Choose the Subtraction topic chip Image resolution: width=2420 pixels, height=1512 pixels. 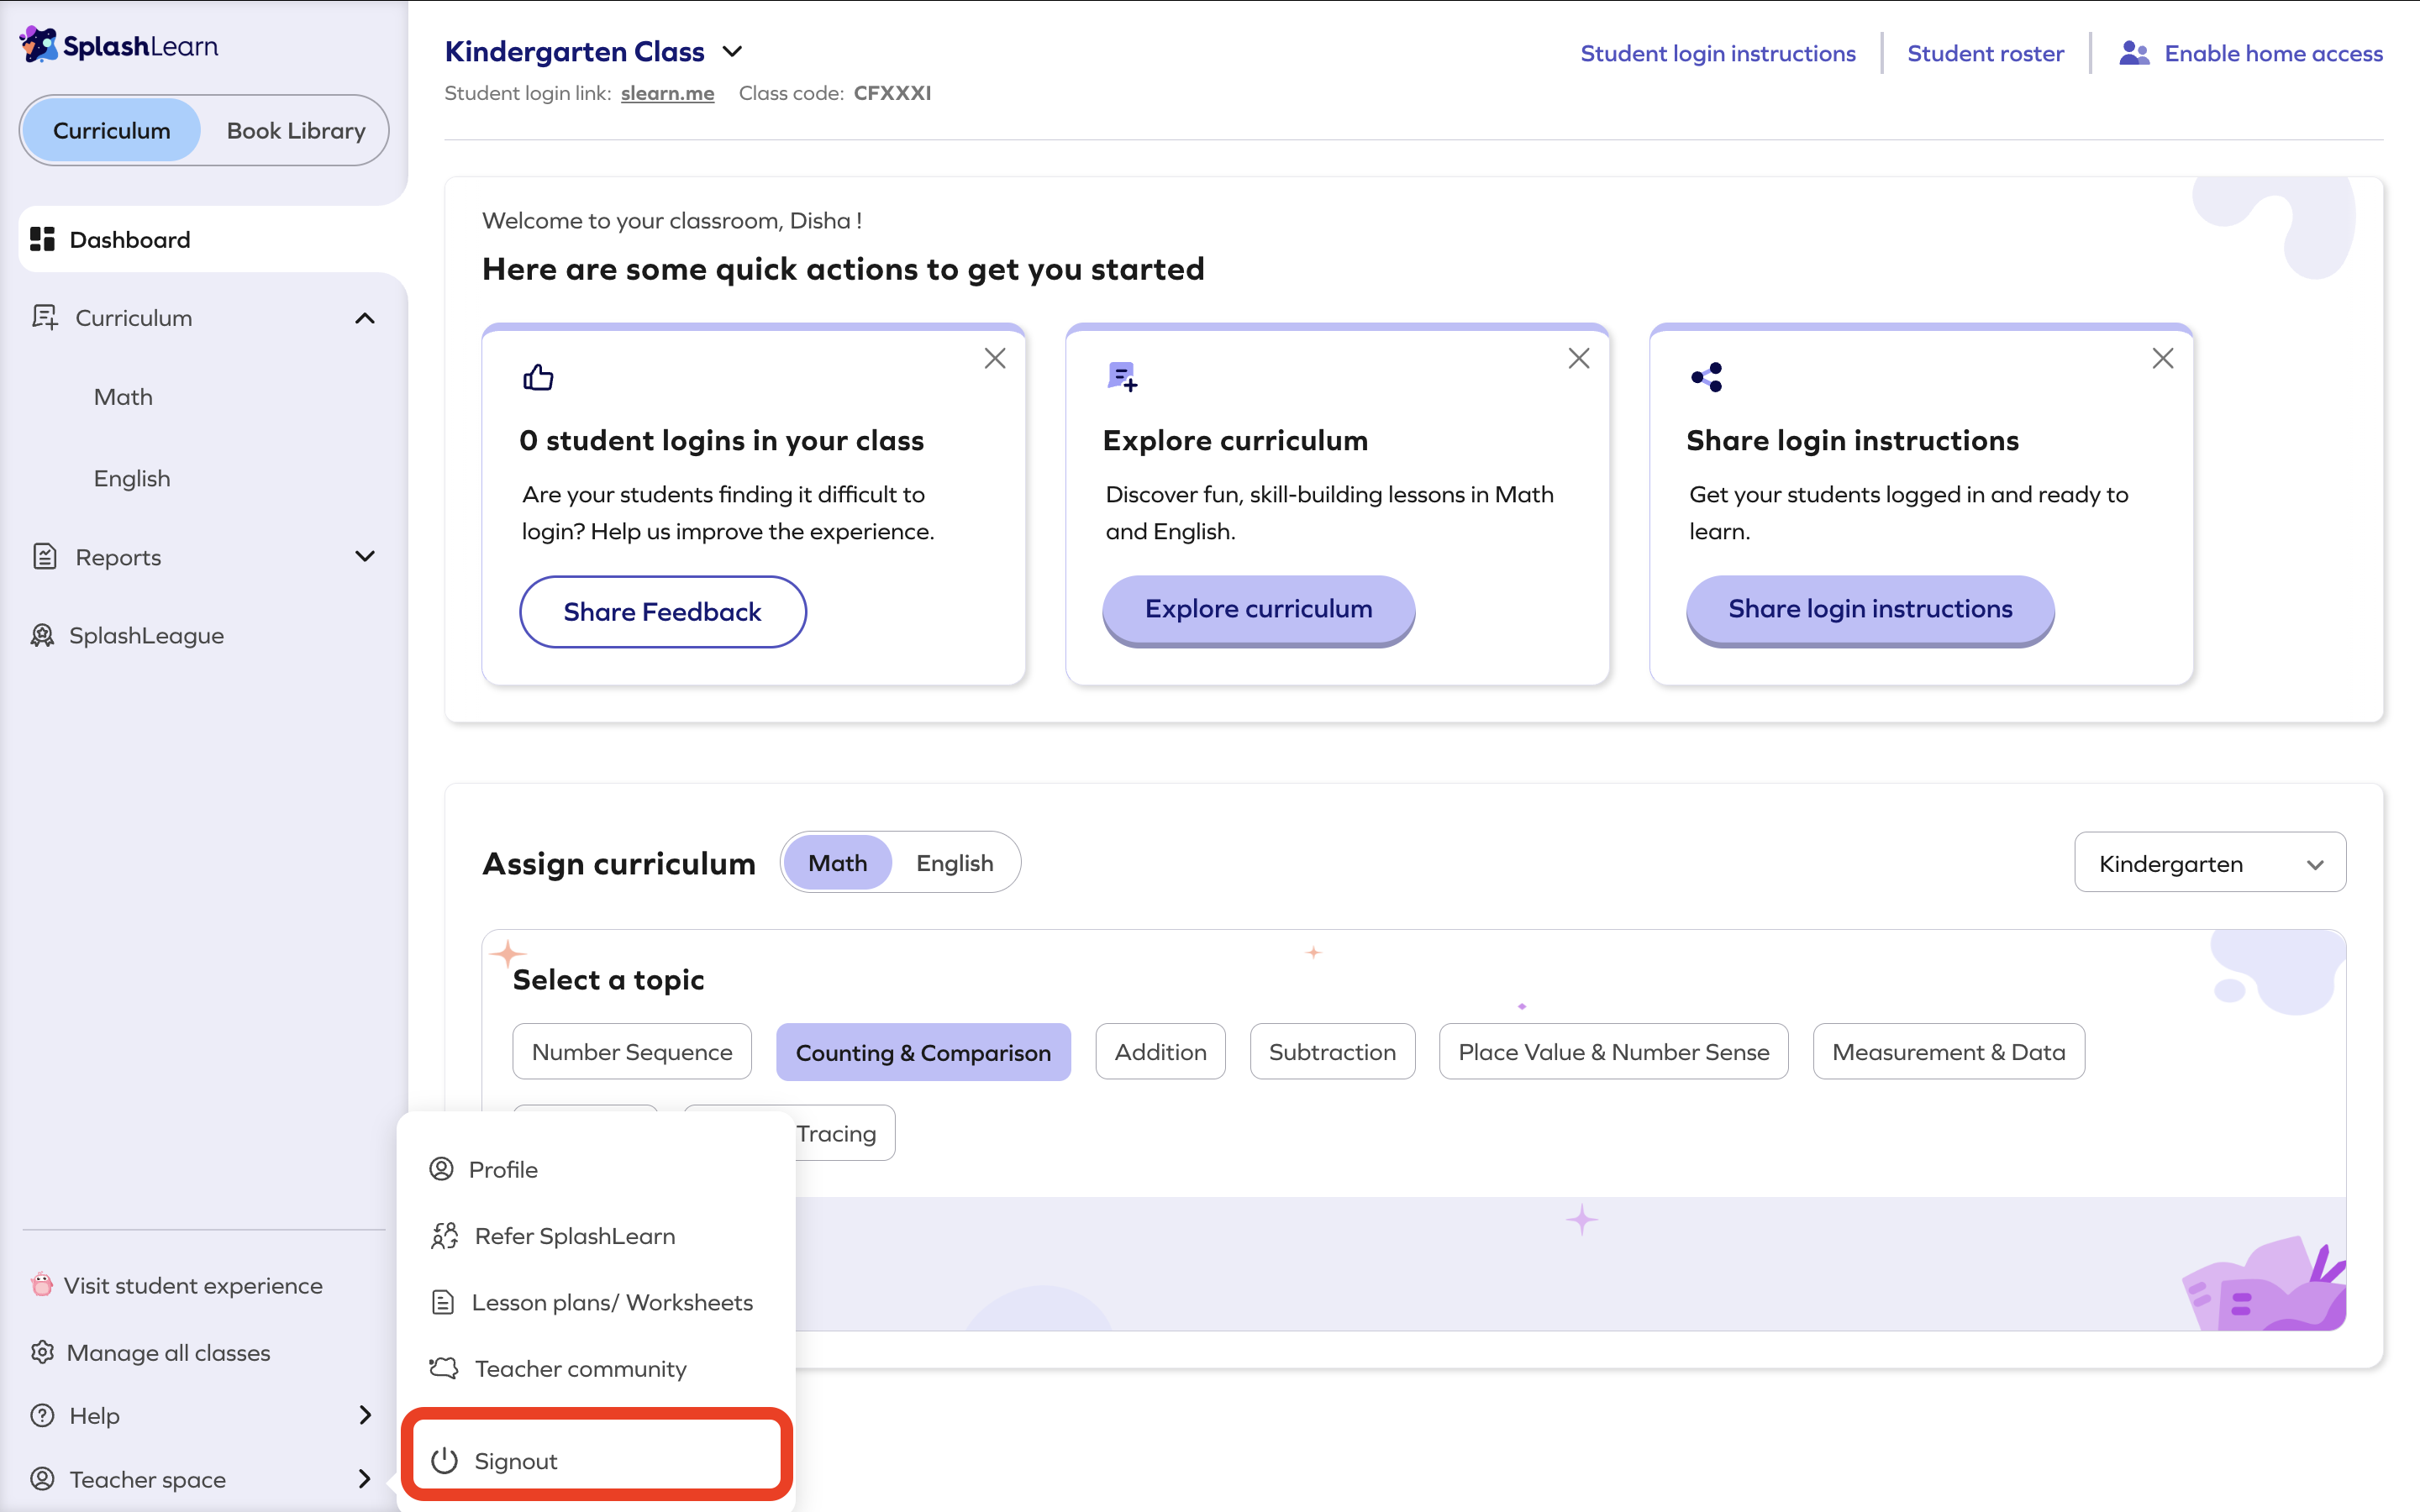point(1332,1051)
